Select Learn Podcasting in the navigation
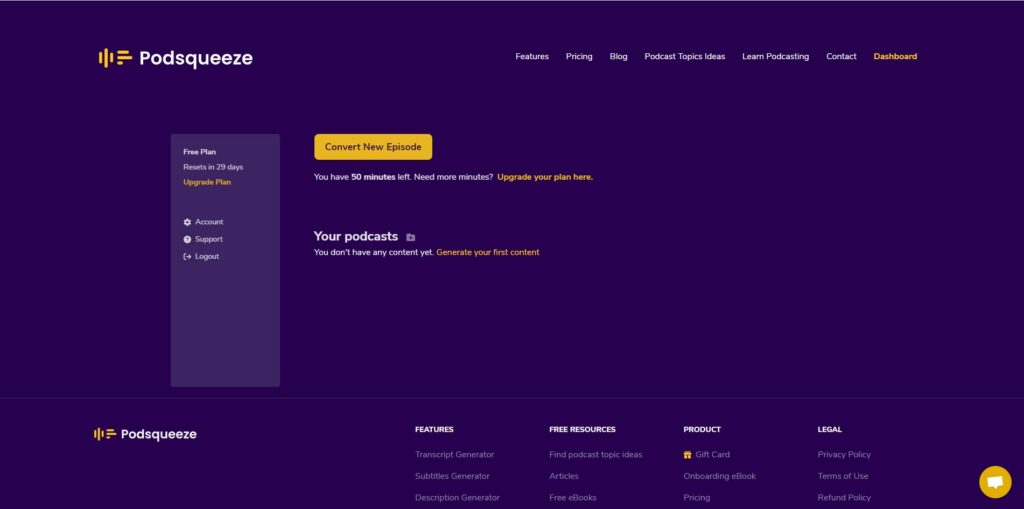 (x=775, y=56)
